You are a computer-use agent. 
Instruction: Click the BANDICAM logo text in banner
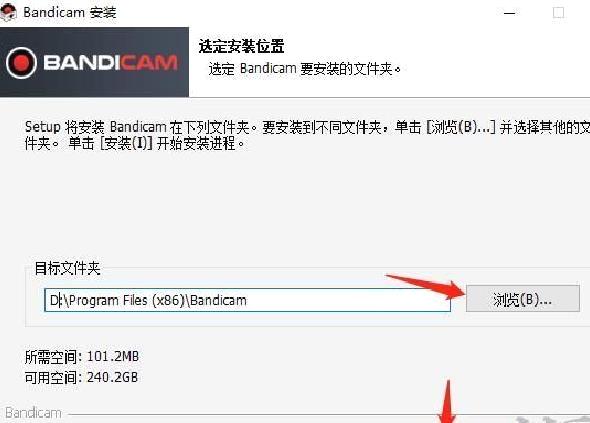110,62
